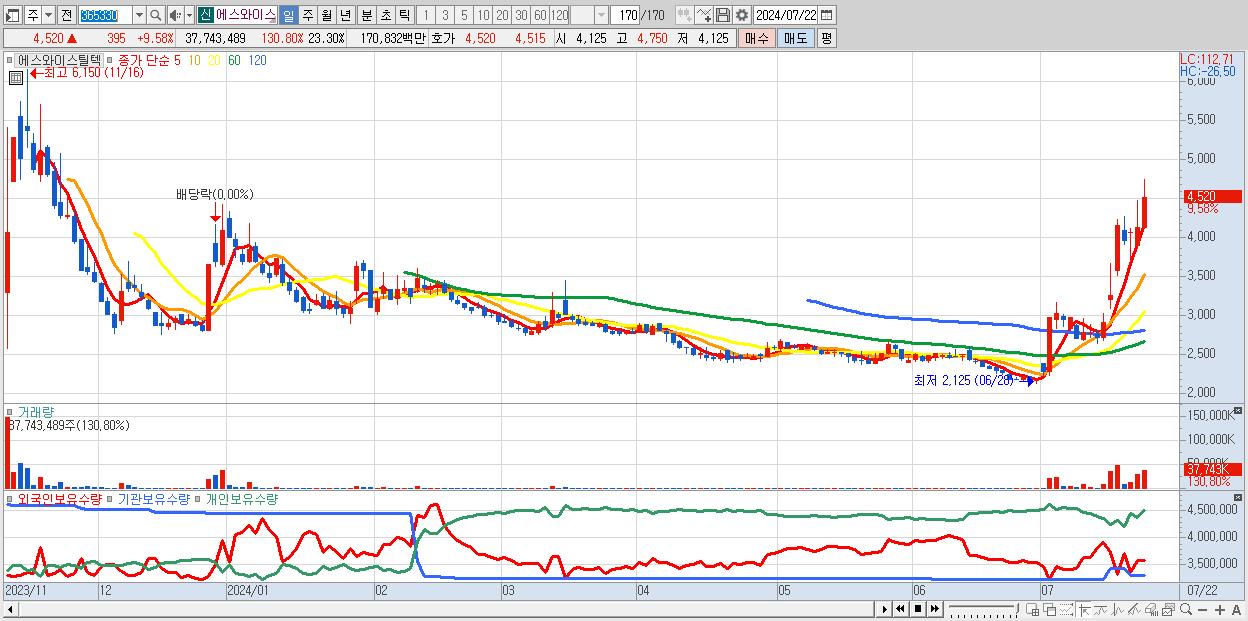The width and height of the screenshot is (1248, 621).
Task: Select interval preset 30
Action: tap(521, 15)
